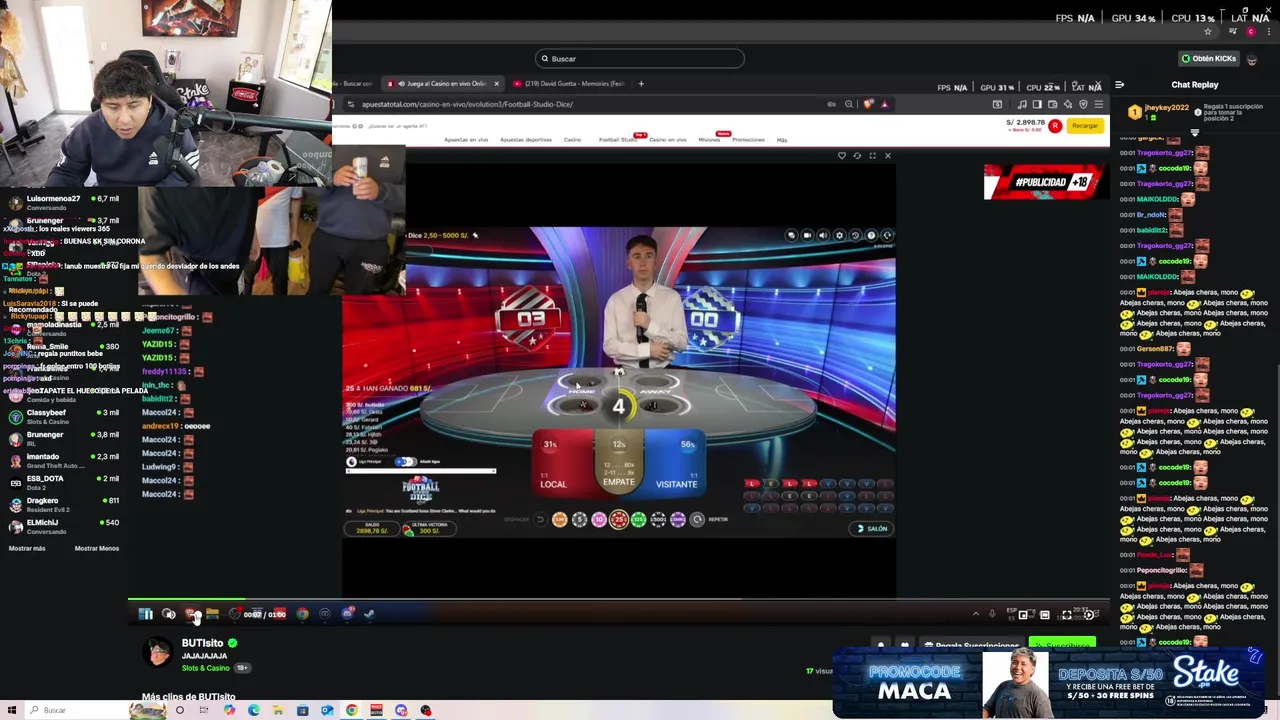The height and width of the screenshot is (720, 1280).
Task: Open Chrome from Windows taskbar
Action: pos(351,710)
